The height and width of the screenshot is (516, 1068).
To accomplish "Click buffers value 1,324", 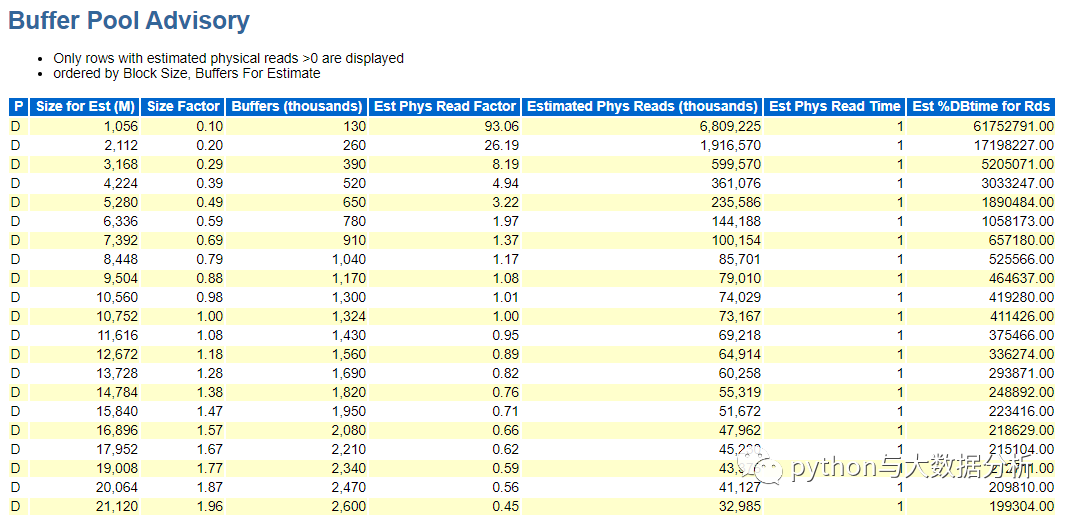I will [x=349, y=317].
